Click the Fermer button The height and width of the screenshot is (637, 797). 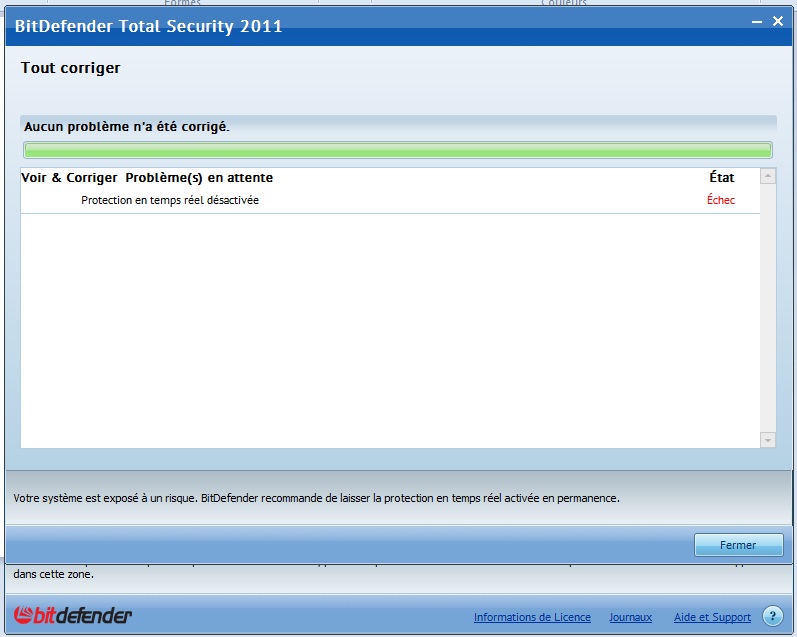[x=739, y=545]
